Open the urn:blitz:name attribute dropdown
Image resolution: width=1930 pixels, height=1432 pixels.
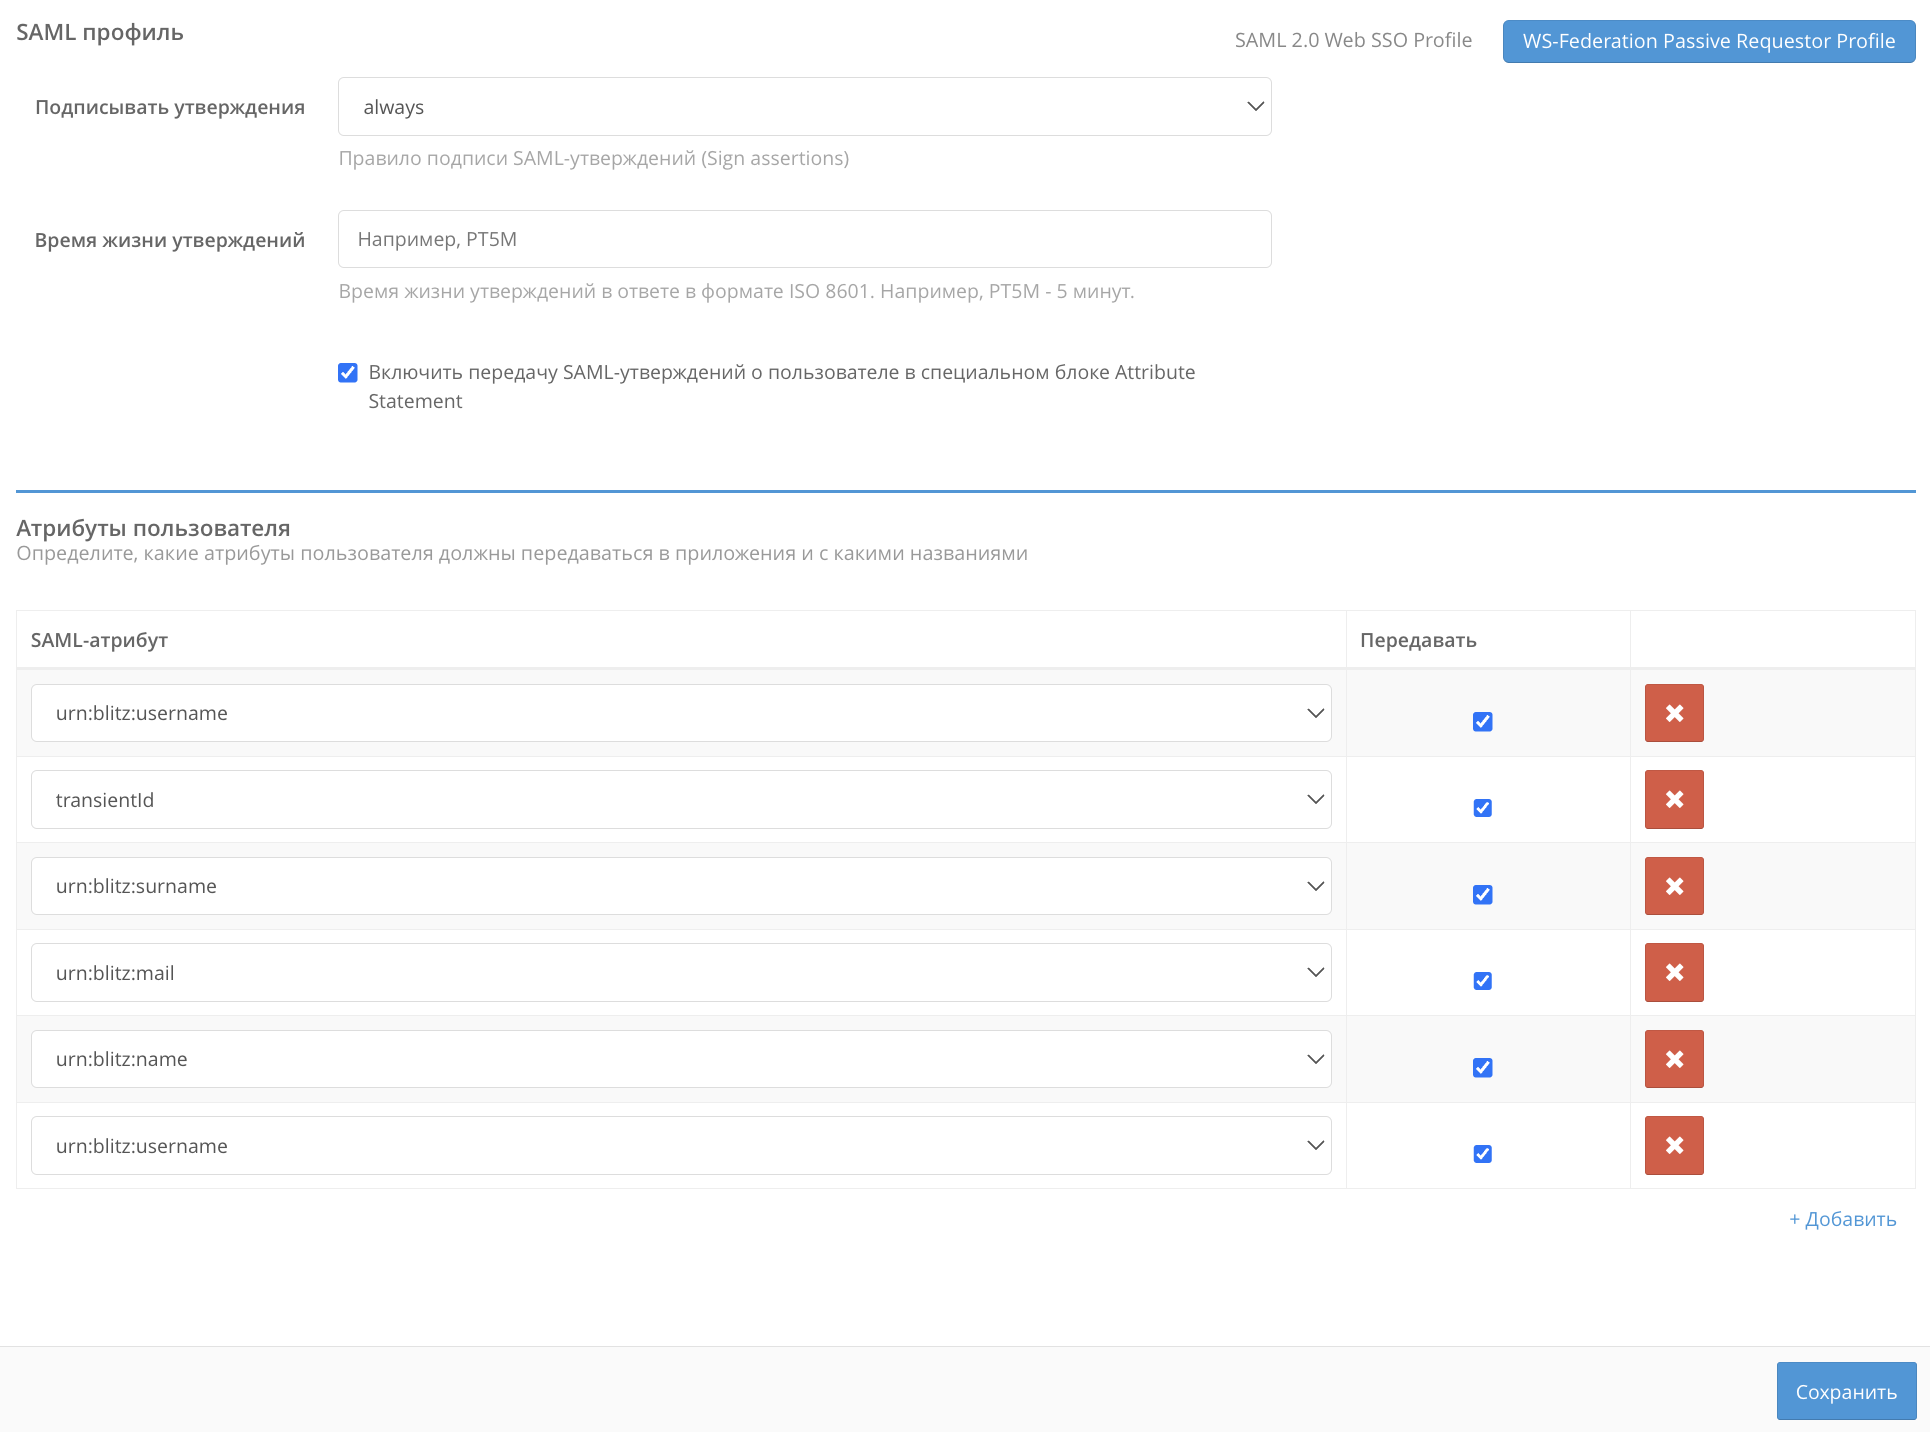tap(680, 1059)
